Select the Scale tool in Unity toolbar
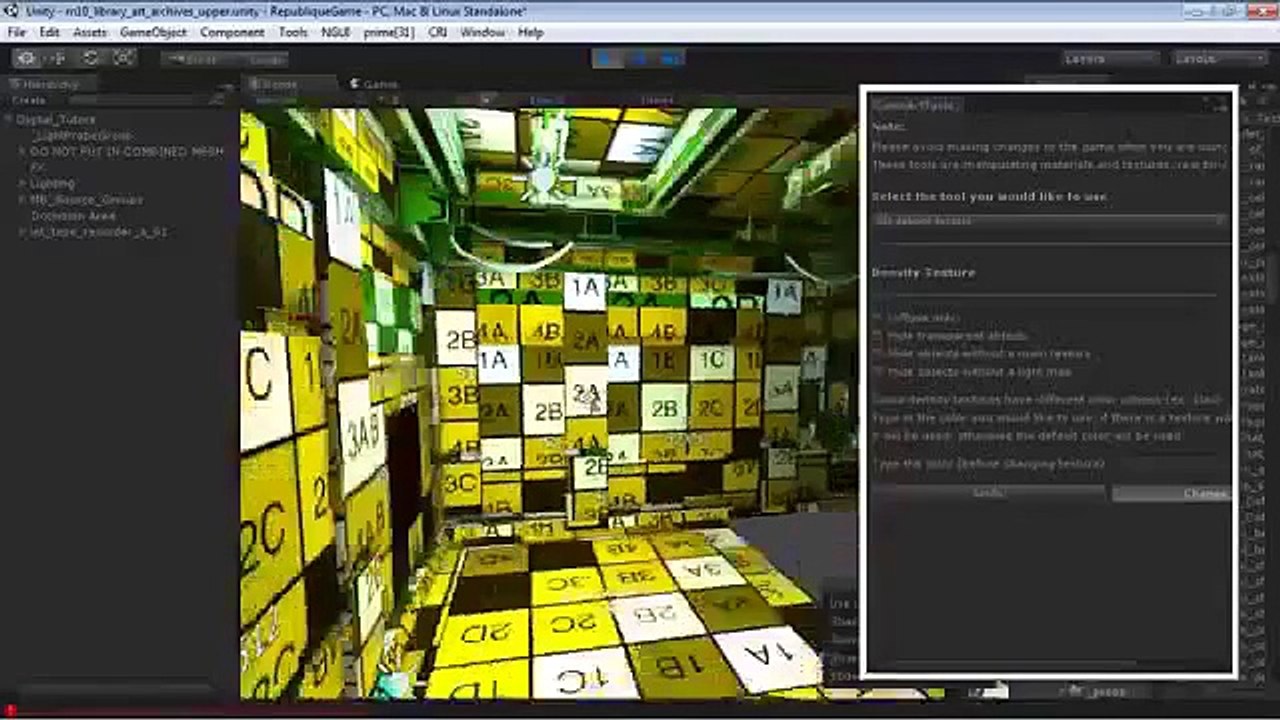 (124, 59)
